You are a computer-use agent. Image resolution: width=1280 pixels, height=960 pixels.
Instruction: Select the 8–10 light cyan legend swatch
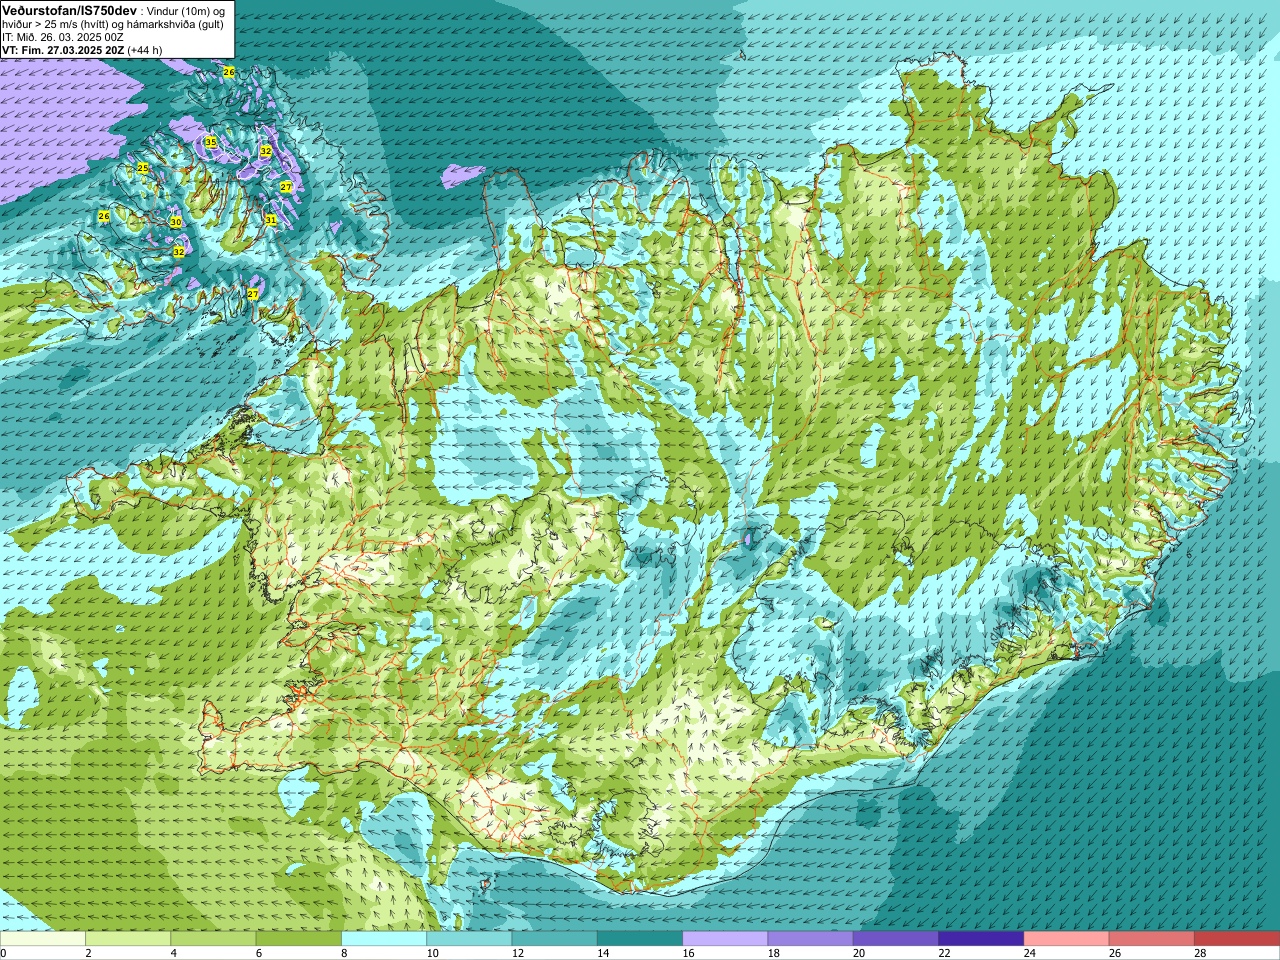384,939
